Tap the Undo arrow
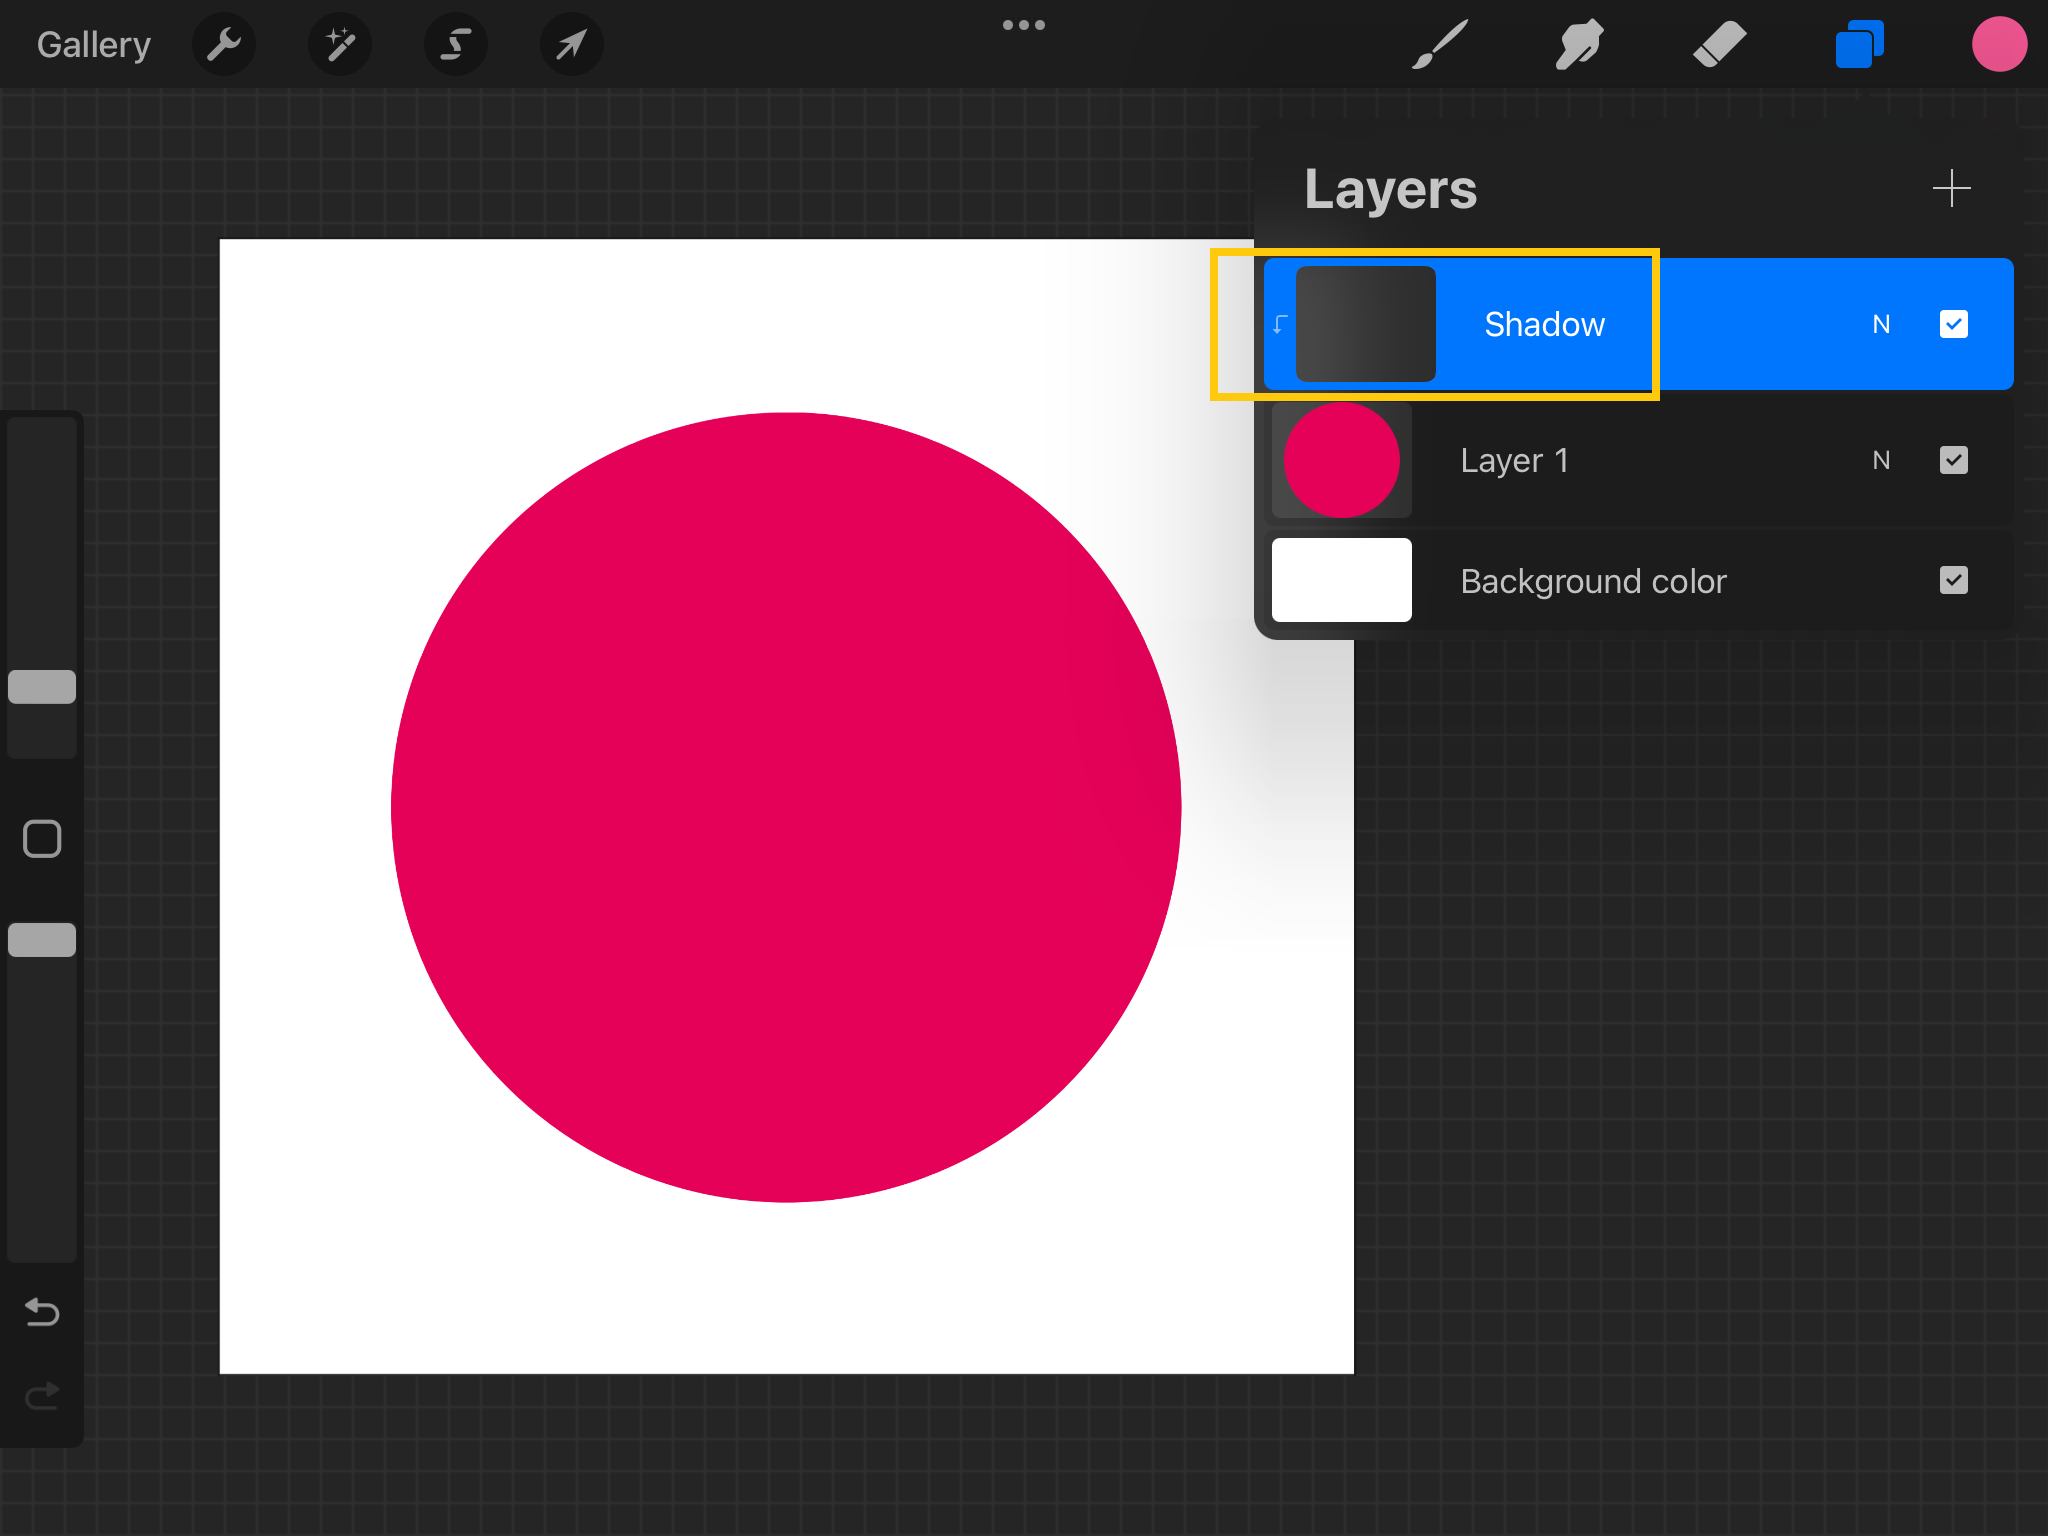2048x1536 pixels. click(x=41, y=1313)
